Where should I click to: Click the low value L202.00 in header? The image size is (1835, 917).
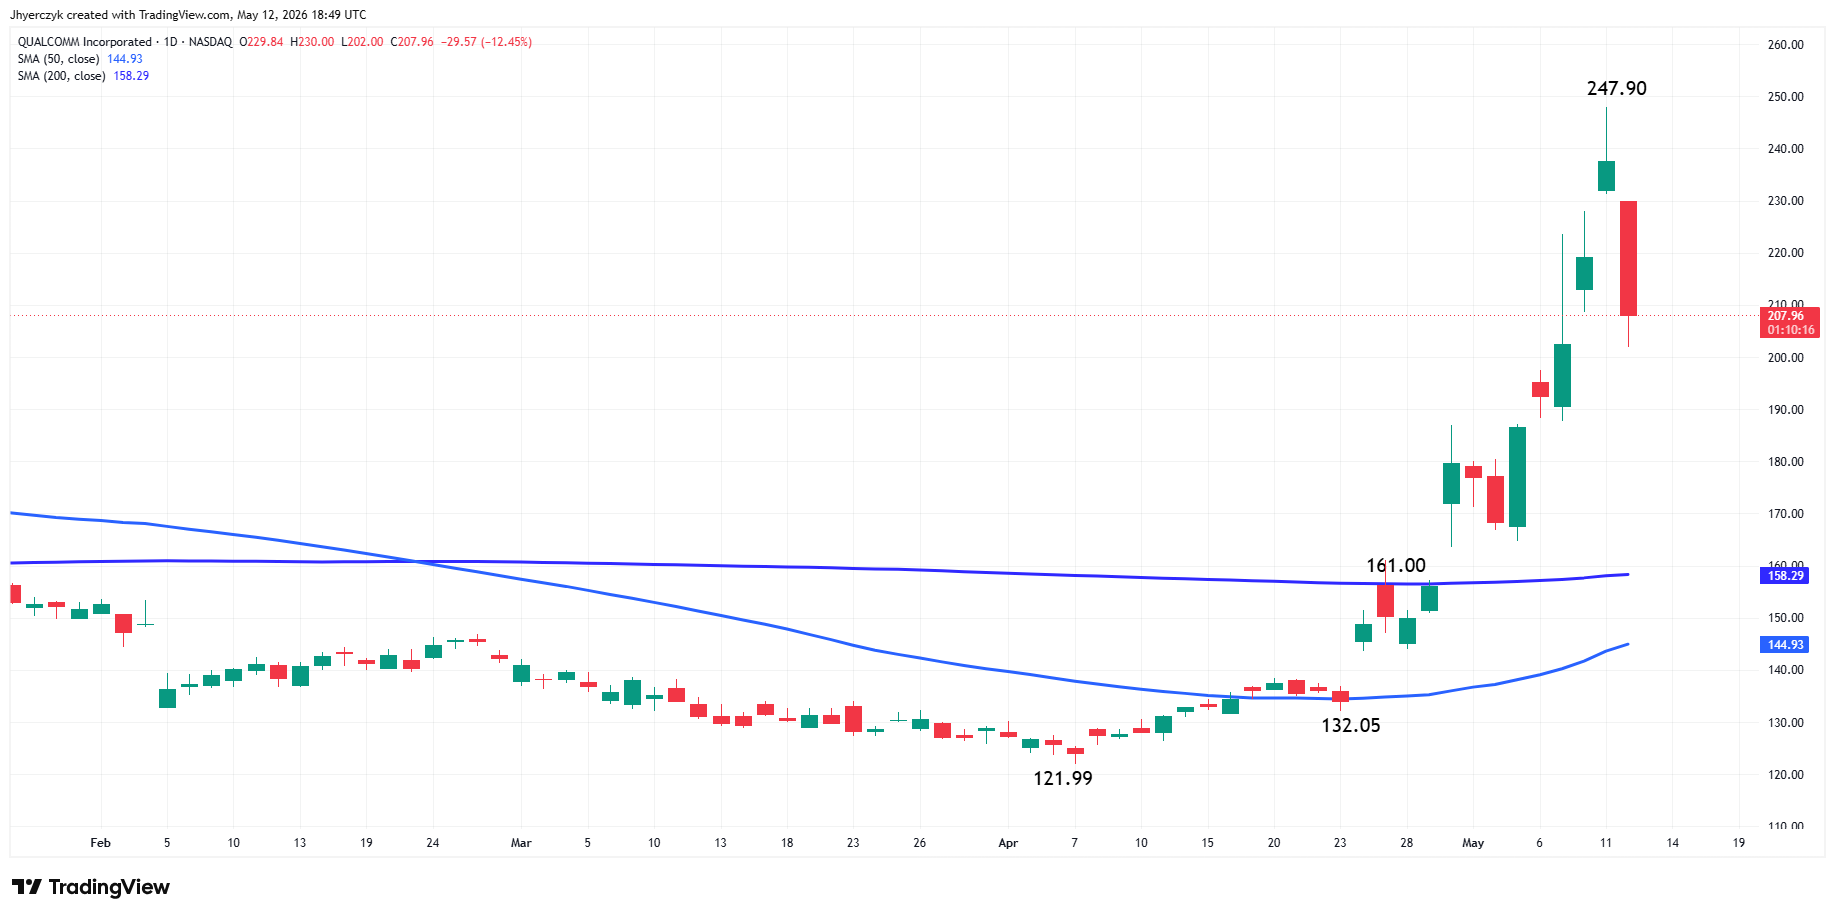point(362,42)
